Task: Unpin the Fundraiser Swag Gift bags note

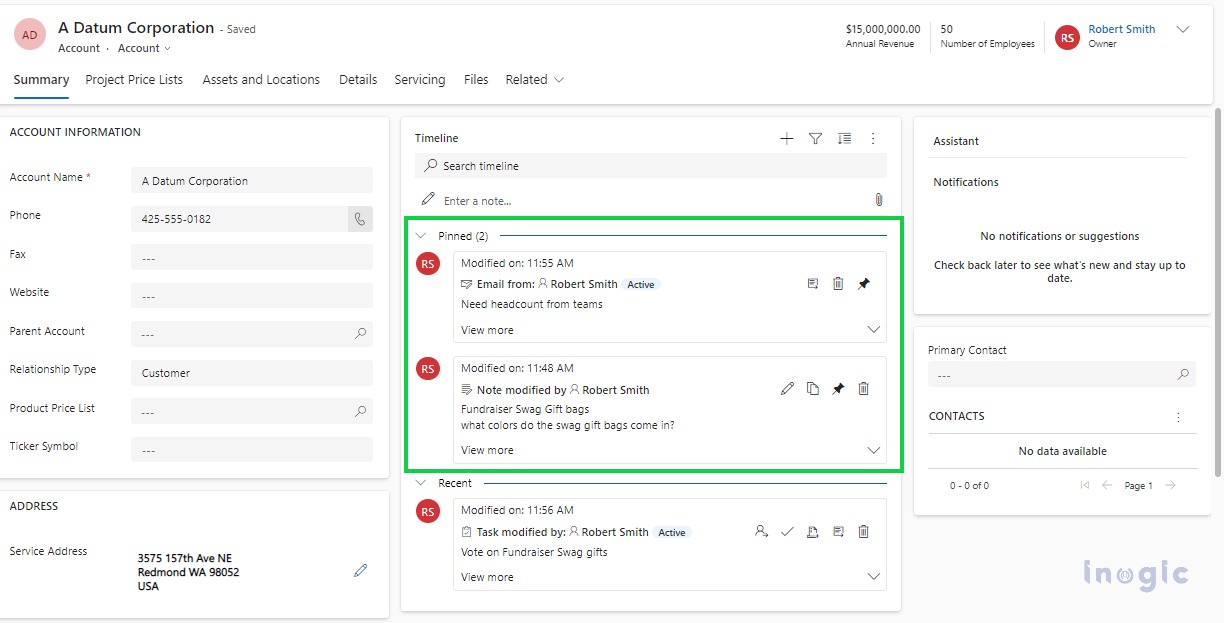Action: point(838,389)
